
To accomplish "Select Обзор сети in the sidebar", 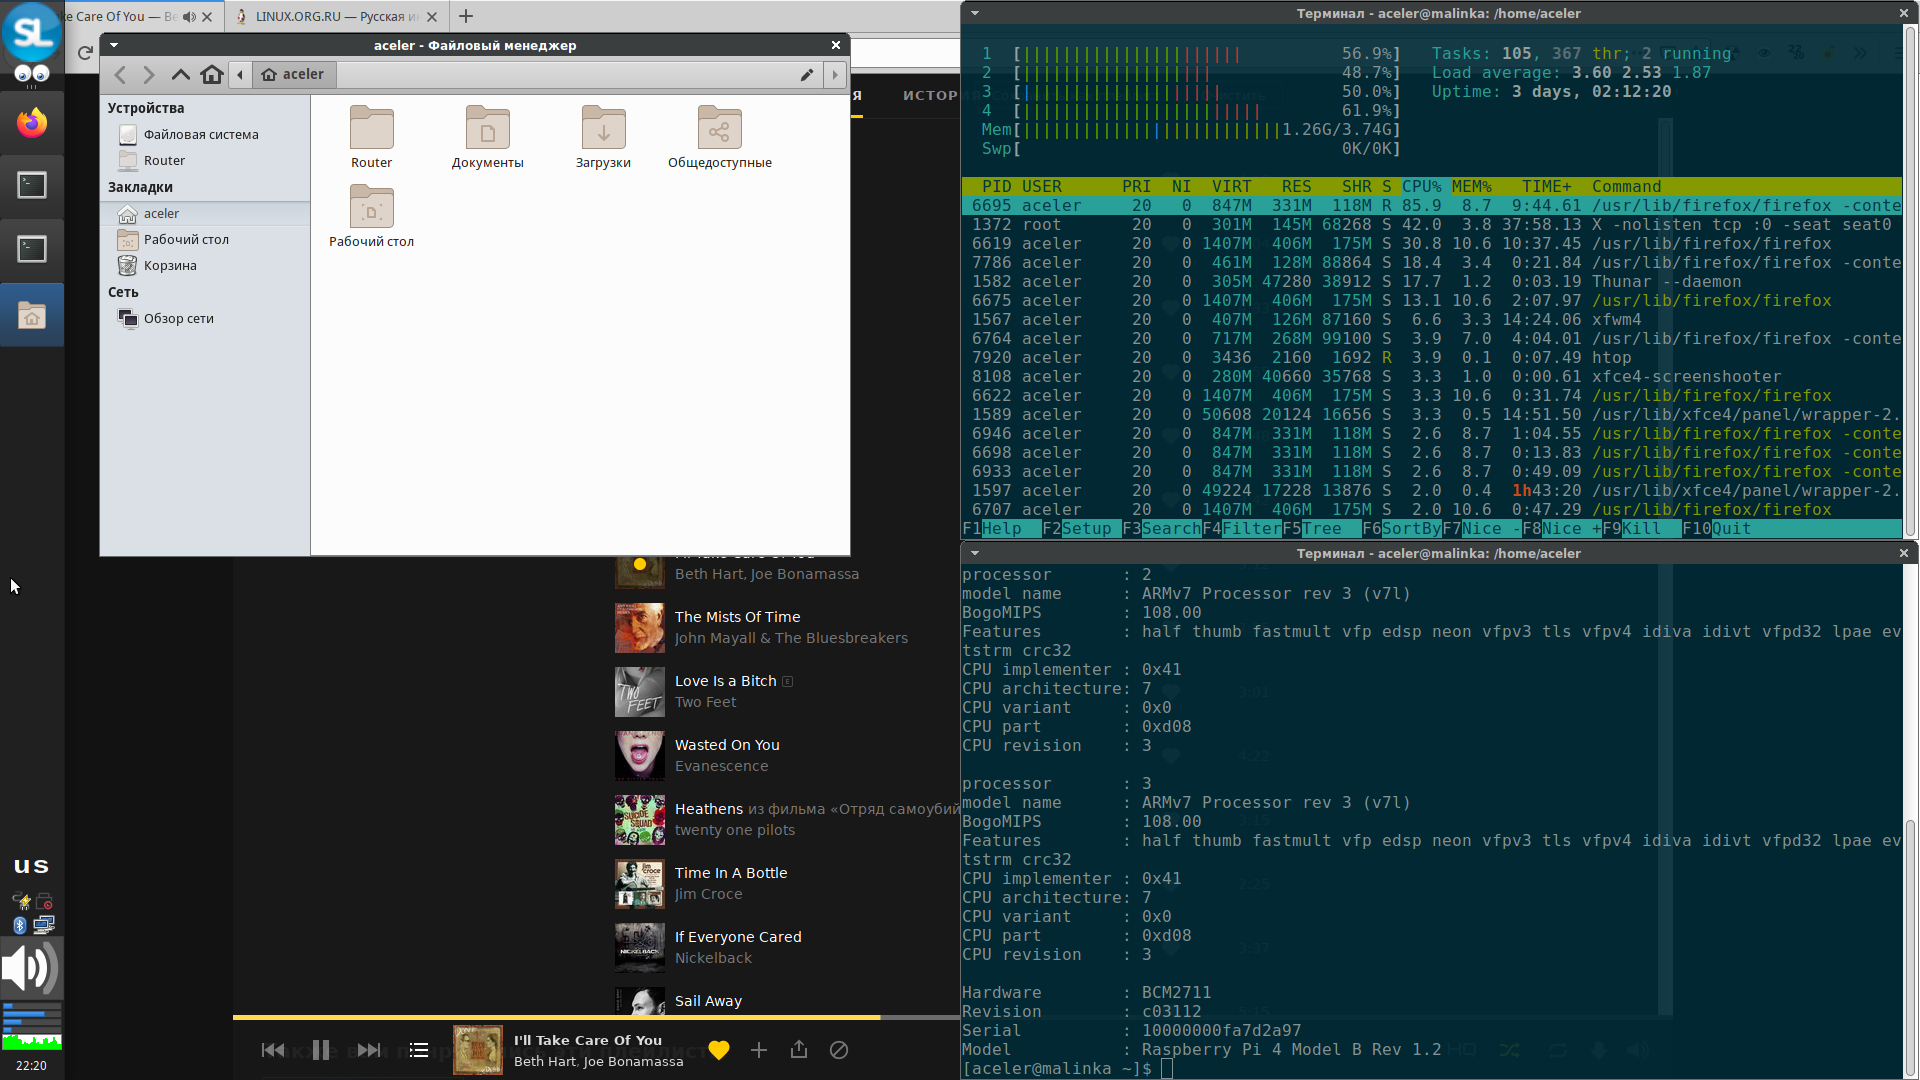I will 178,319.
